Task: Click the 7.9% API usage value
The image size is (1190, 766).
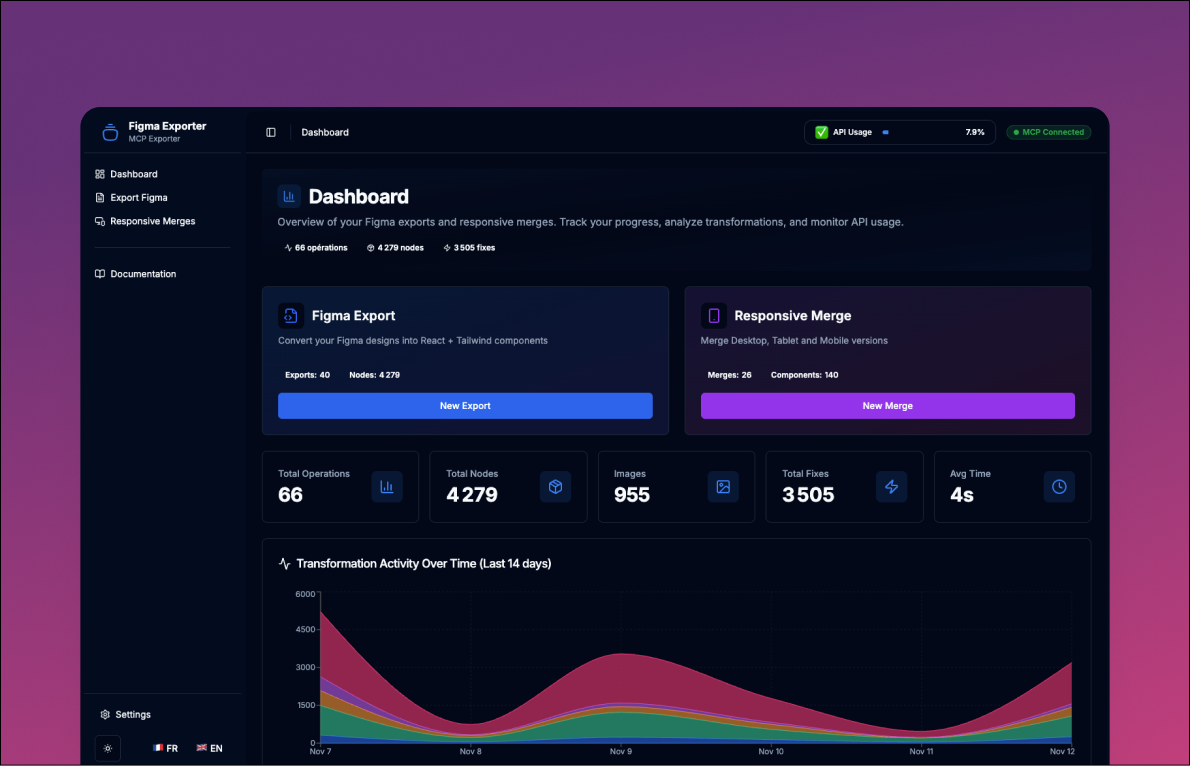Action: (974, 132)
